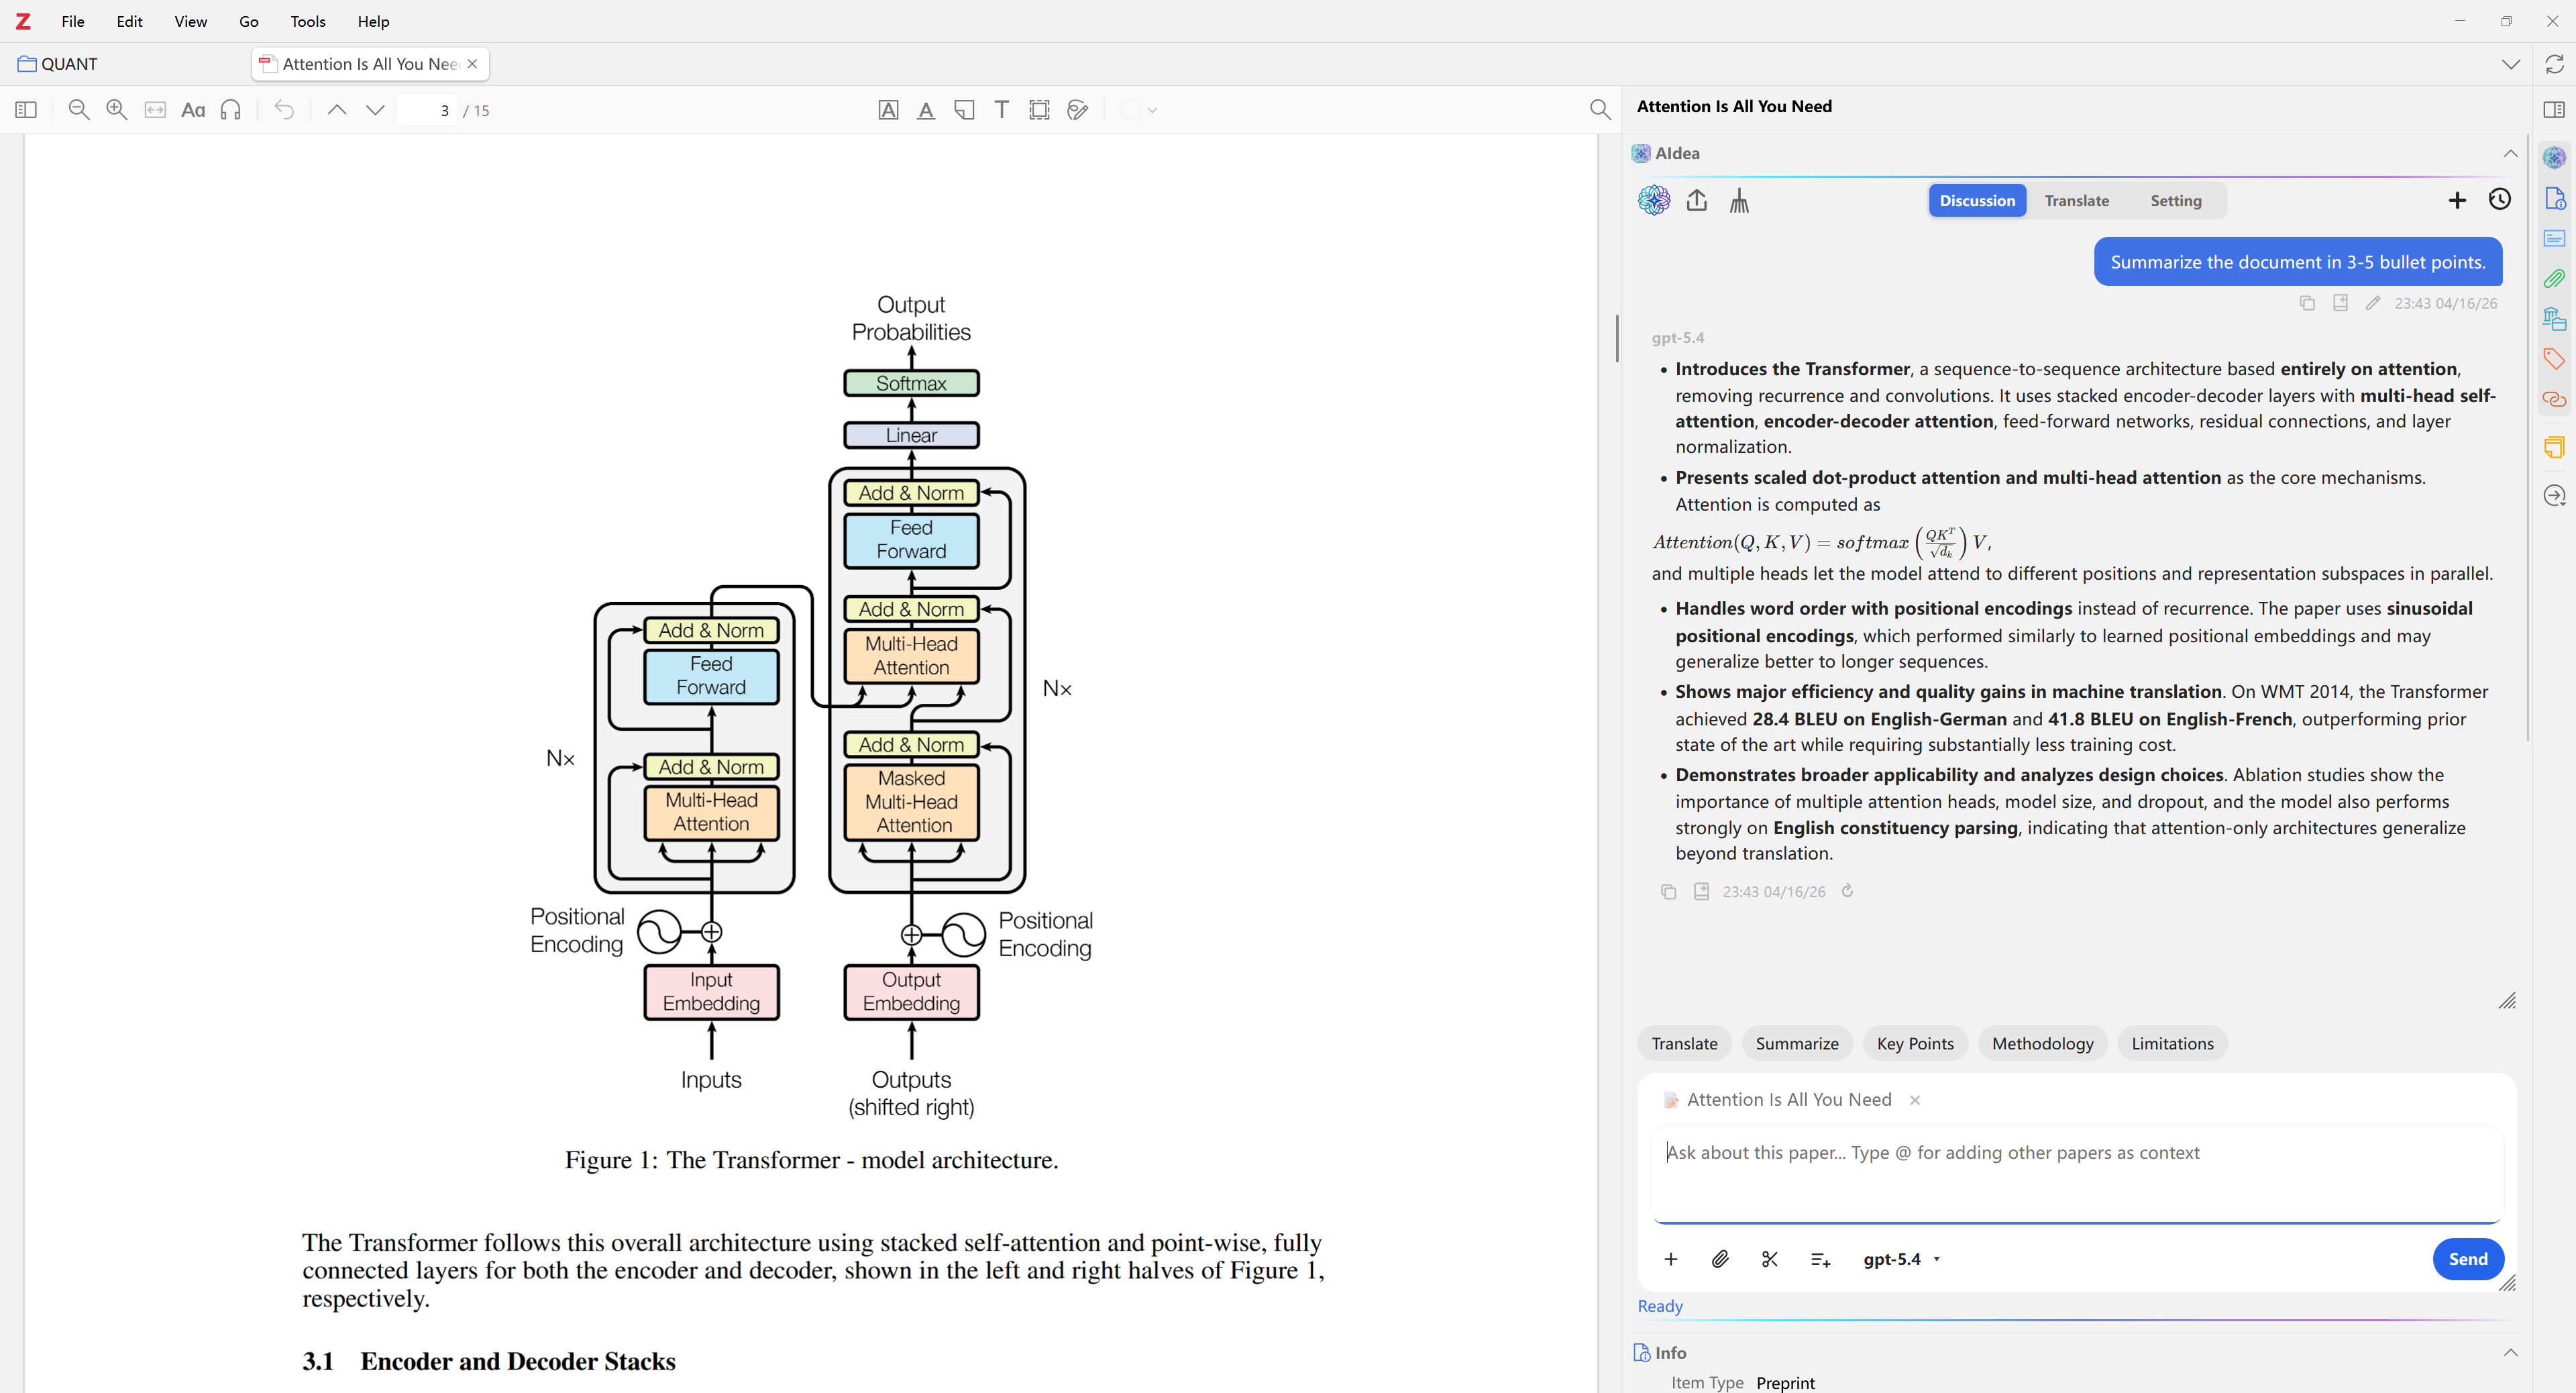Clear chat with the broom icon
Screen dimensions: 2576x1393
1740,200
